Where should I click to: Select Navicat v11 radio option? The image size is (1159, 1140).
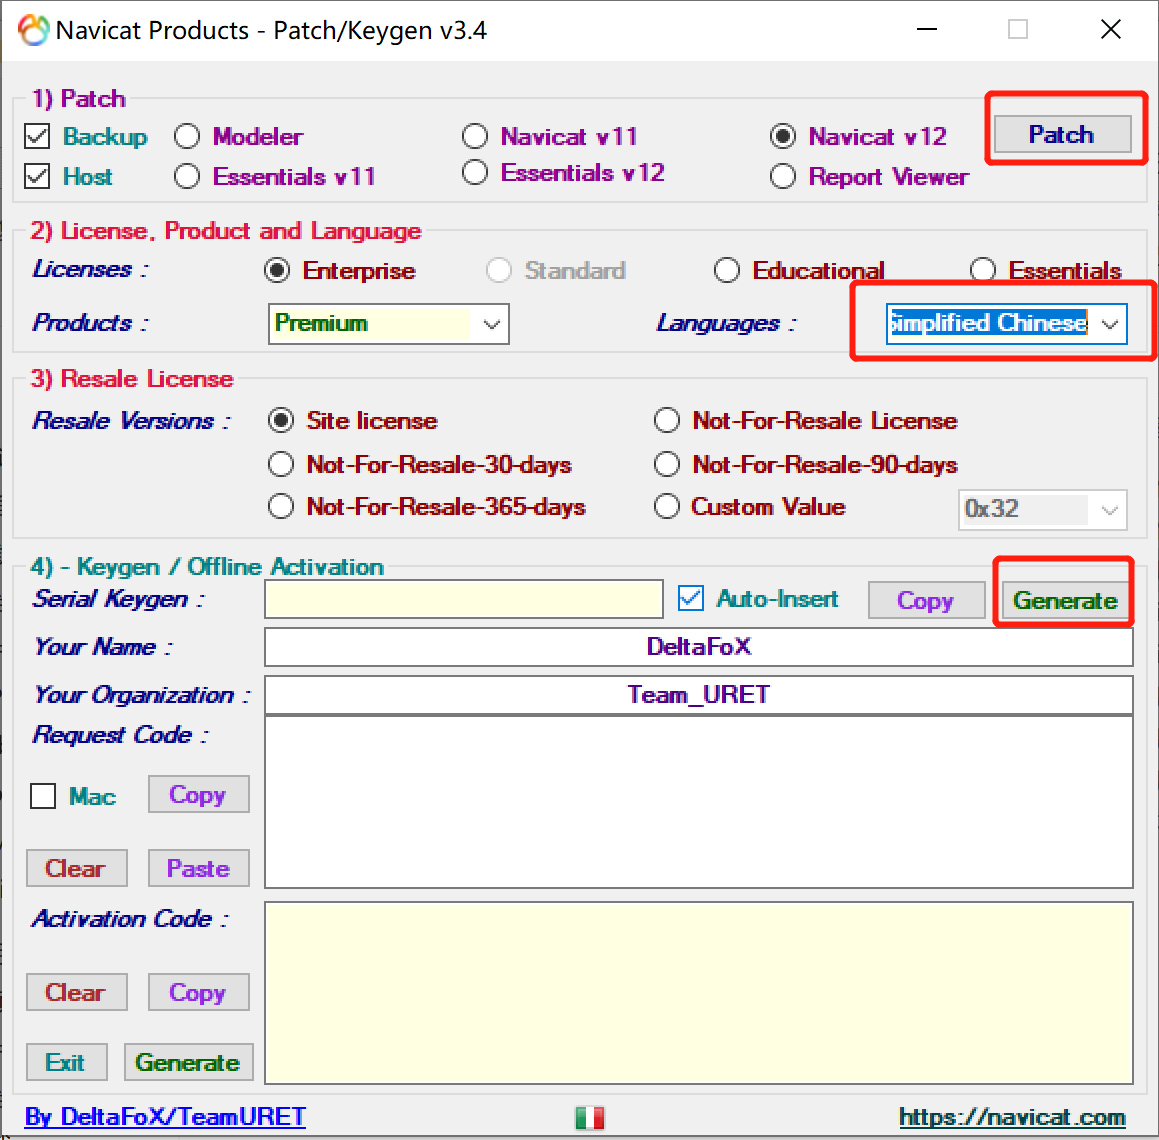[x=475, y=136]
